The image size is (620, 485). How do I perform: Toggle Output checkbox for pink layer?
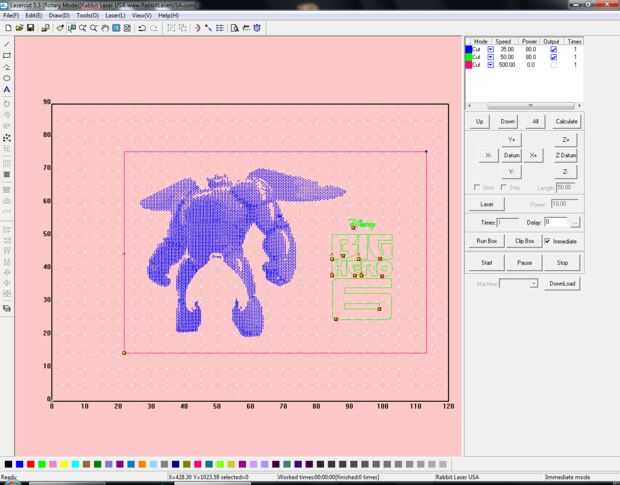tap(554, 65)
